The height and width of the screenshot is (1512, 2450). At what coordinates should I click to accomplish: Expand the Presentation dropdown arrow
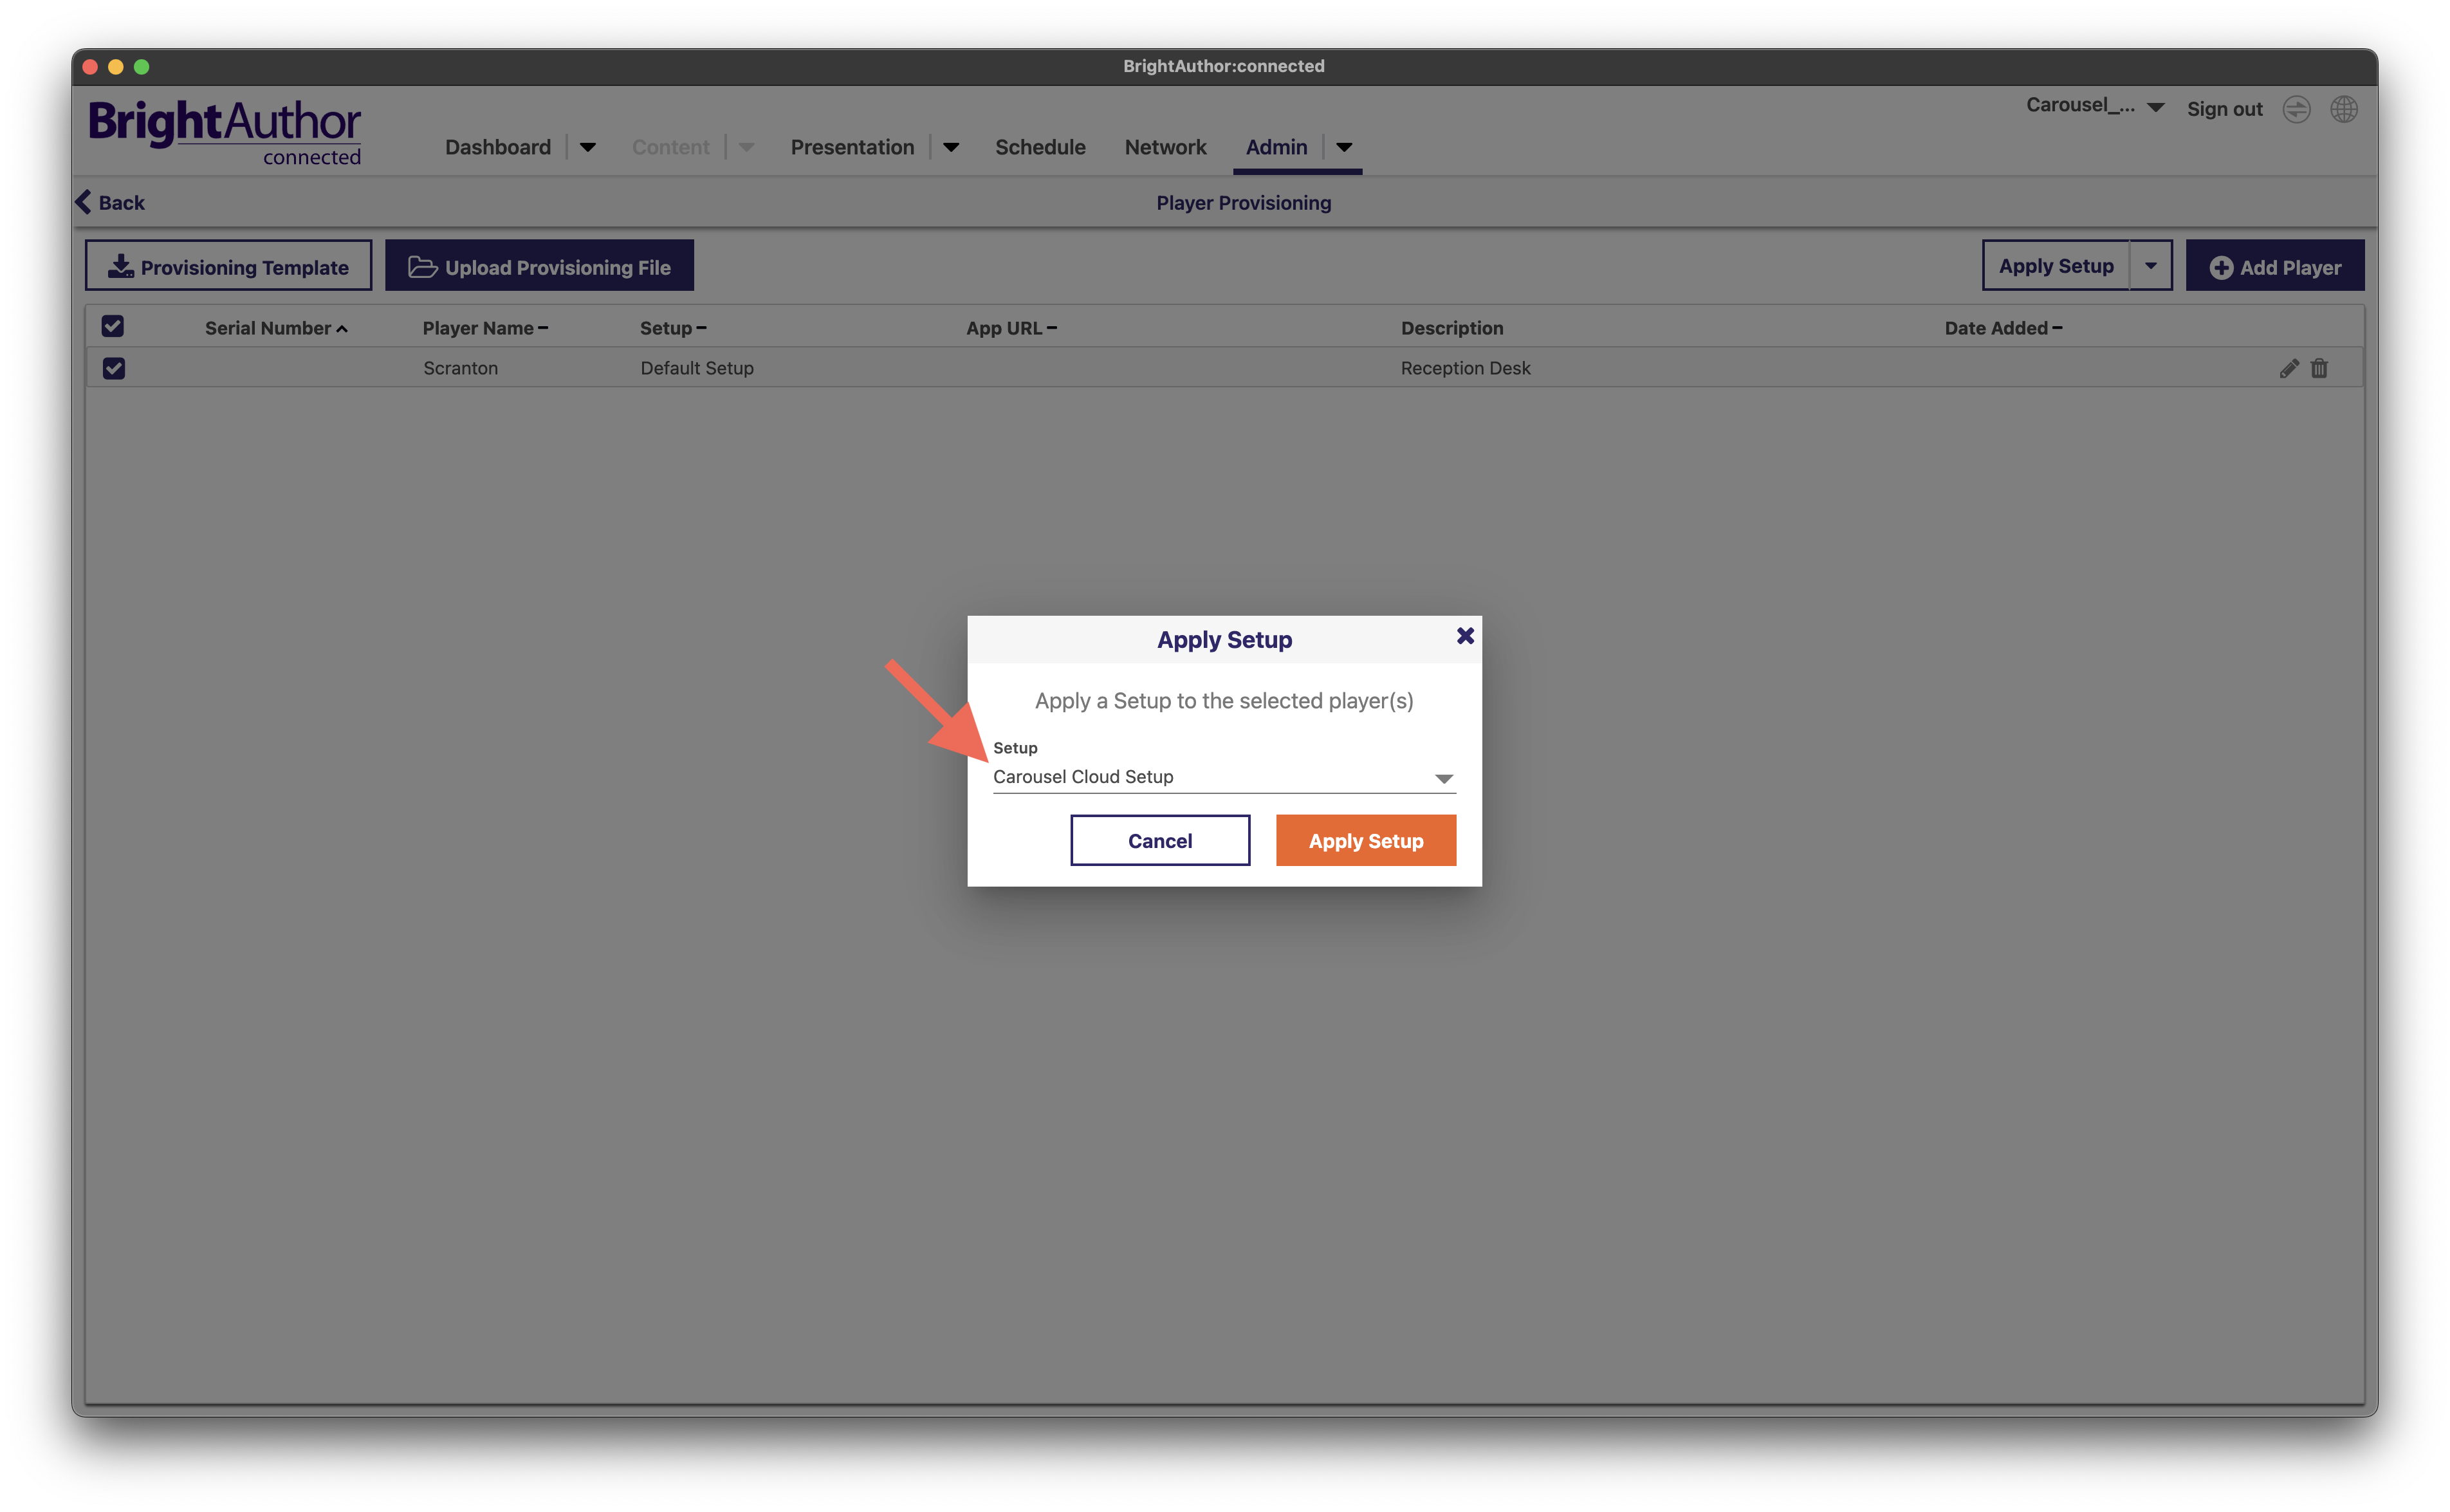point(951,148)
